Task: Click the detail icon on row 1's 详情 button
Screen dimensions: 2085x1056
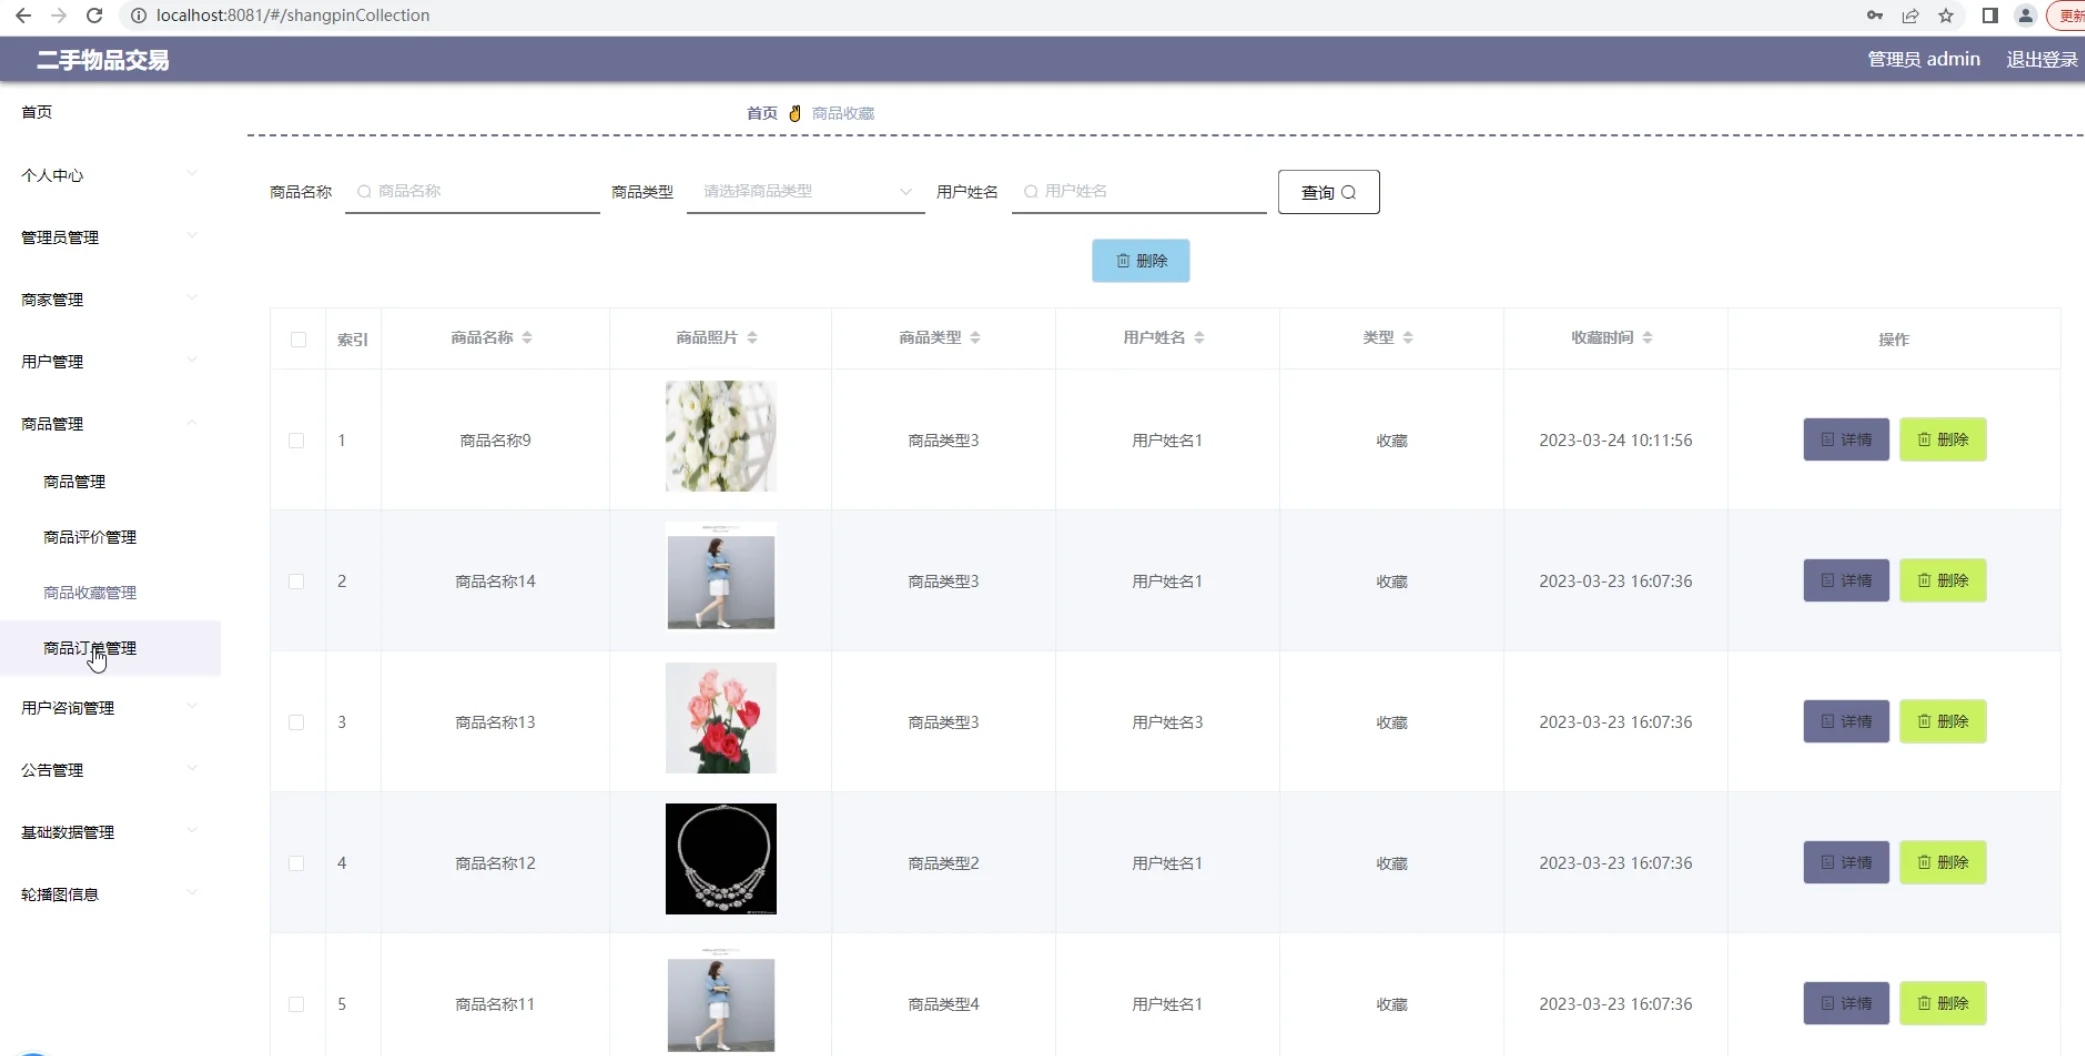Action: click(x=1828, y=439)
